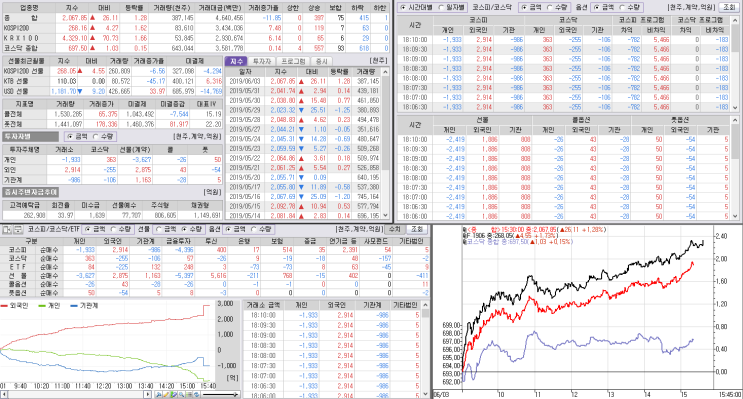Click 조회 button in top-right panel

pyautogui.click(x=729, y=8)
